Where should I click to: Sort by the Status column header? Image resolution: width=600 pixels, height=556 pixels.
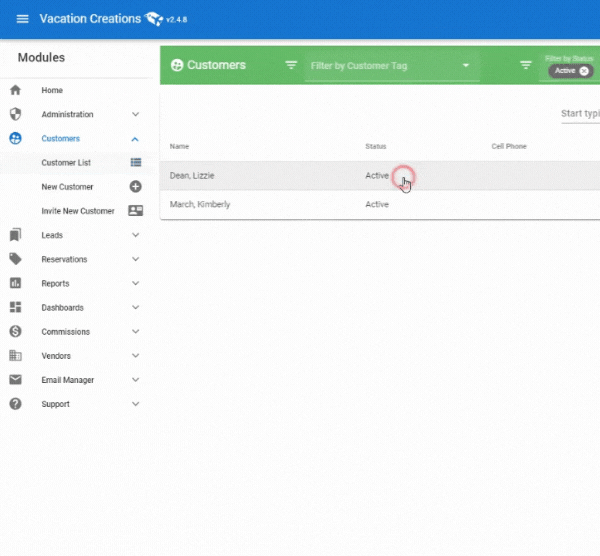click(x=376, y=146)
